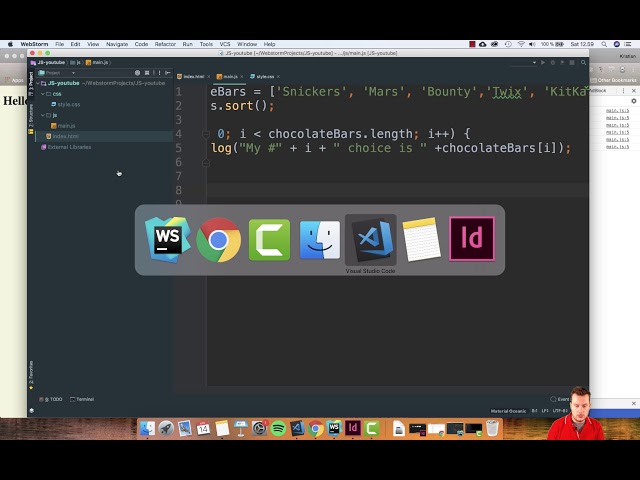640x480 pixels.
Task: Open Chrome DevTools settings gear
Action: click(633, 101)
